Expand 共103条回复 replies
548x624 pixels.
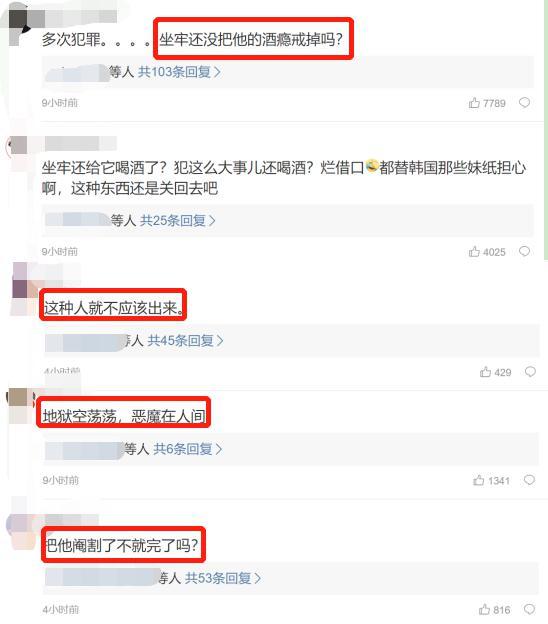(179, 72)
